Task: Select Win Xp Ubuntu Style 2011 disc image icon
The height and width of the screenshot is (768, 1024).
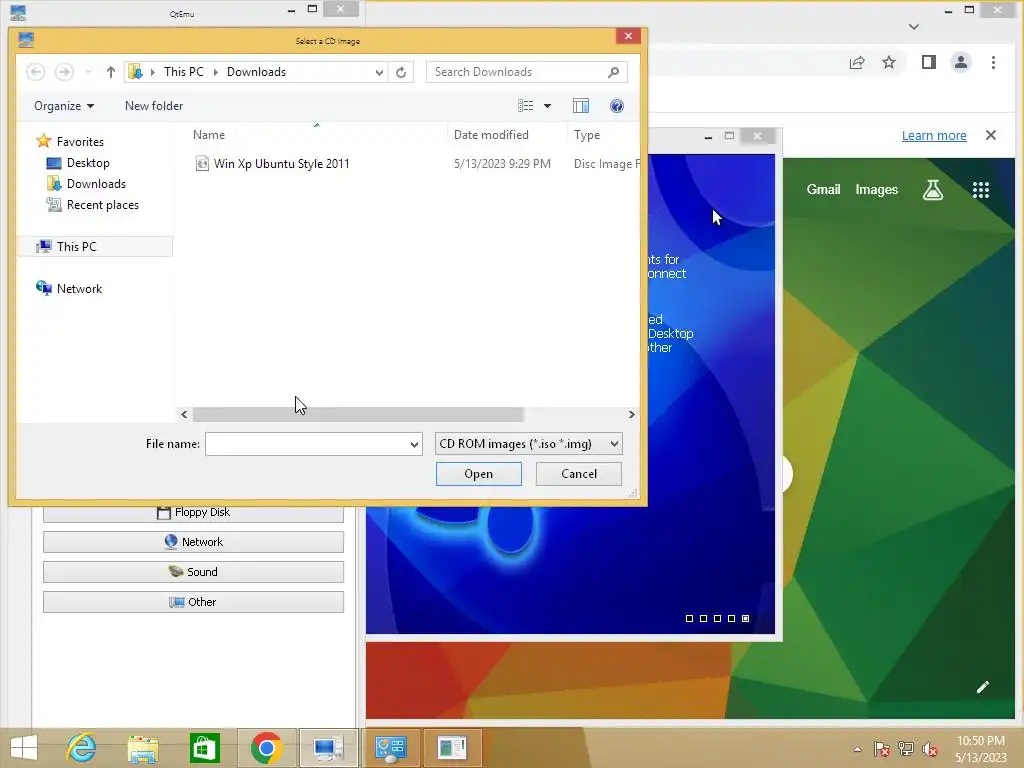Action: pyautogui.click(x=202, y=163)
